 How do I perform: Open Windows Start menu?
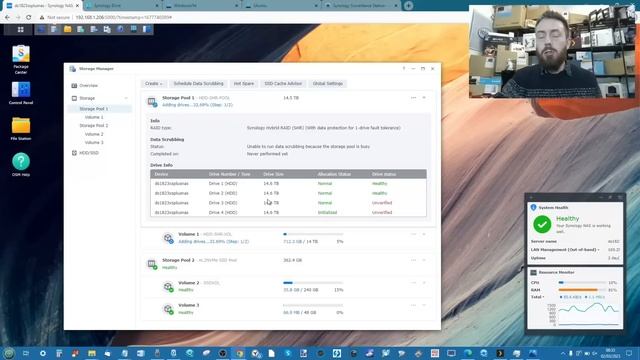[9, 353]
